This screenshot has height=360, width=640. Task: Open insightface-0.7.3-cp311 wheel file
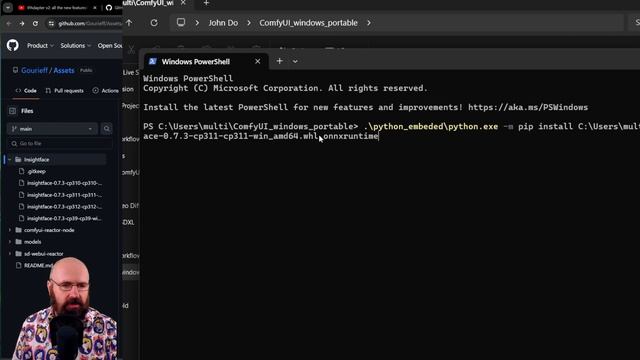(64, 195)
